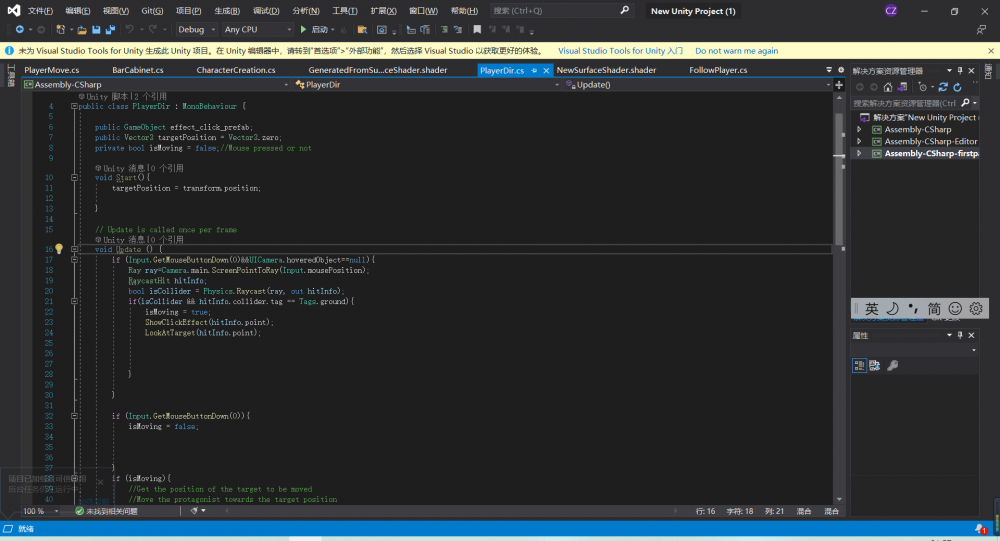Click the open file folder icon
Screen dimensions: 1000x541
click(82, 29)
